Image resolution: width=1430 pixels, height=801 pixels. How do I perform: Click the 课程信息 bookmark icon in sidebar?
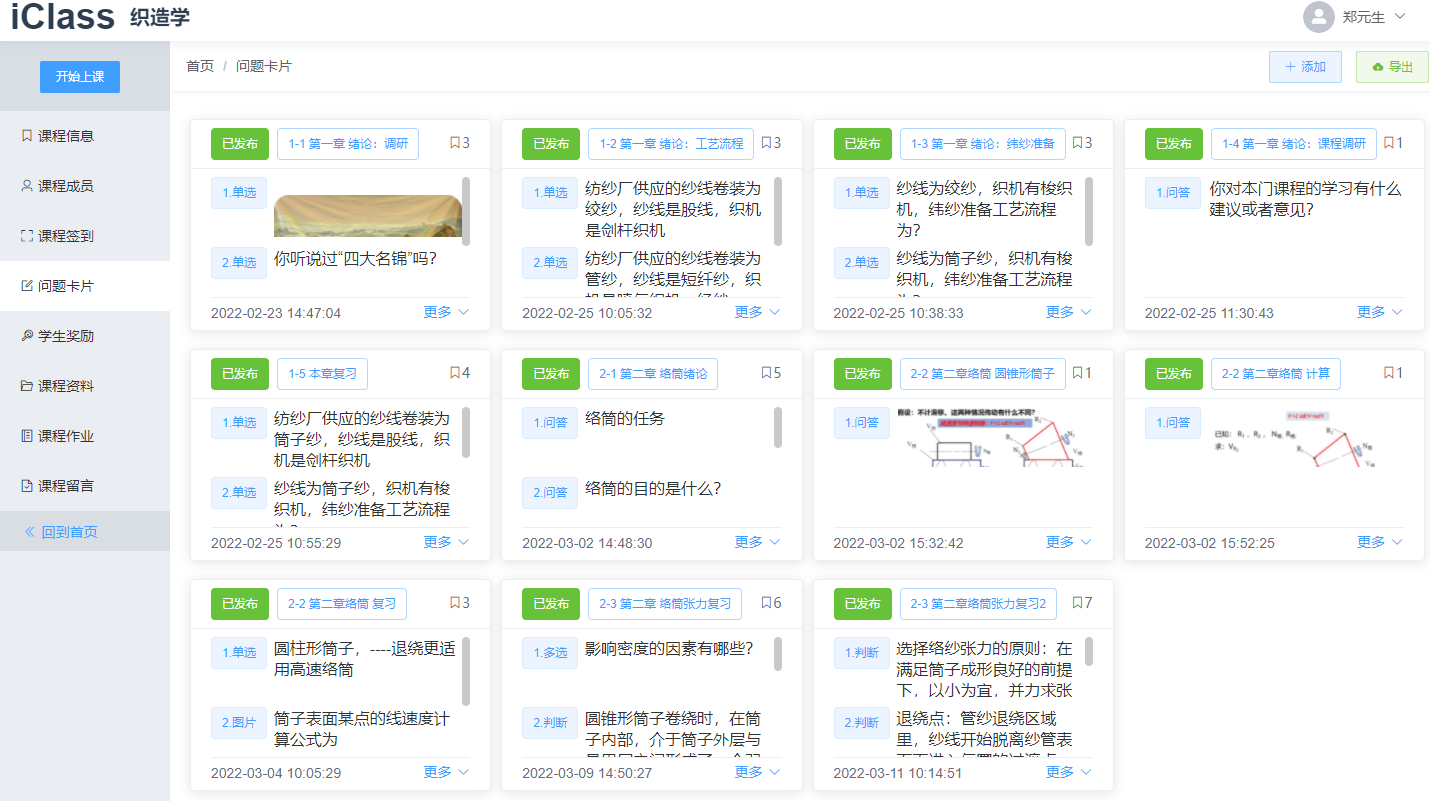point(27,136)
